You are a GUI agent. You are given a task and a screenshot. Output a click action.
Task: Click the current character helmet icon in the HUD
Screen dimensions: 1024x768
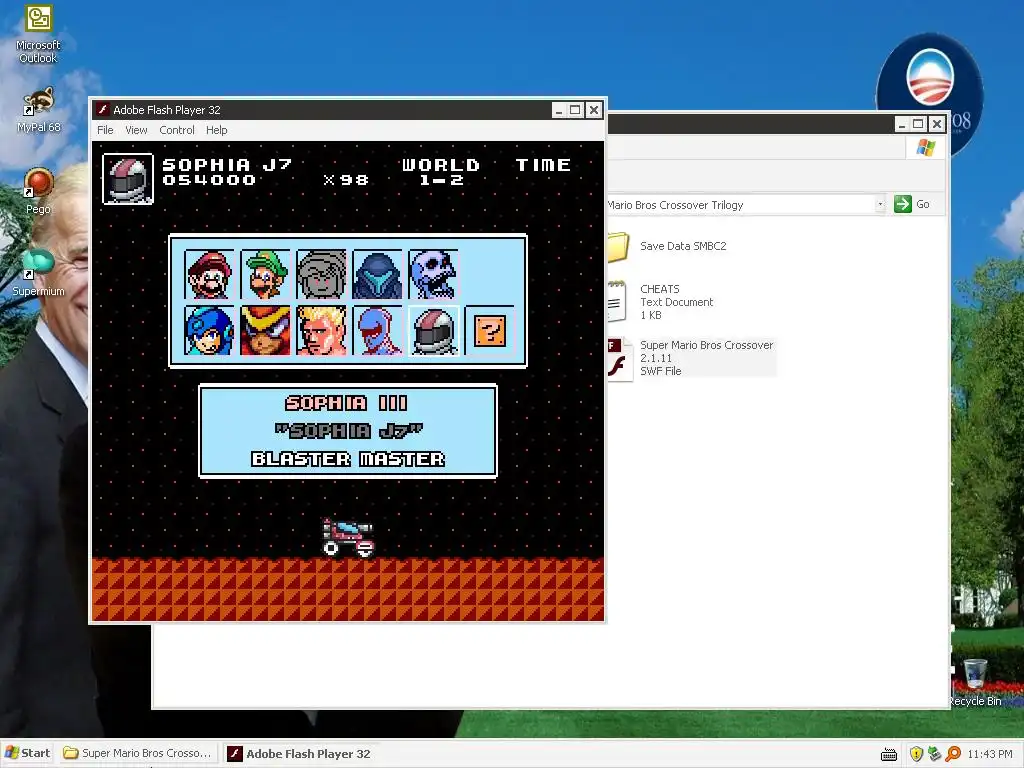pyautogui.click(x=128, y=179)
